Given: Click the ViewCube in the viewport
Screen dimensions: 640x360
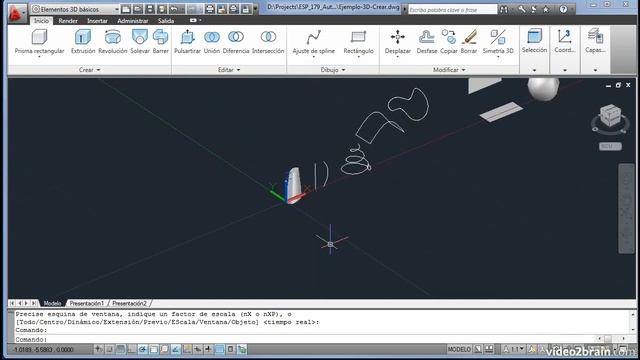Looking at the screenshot, I should click(x=610, y=116).
